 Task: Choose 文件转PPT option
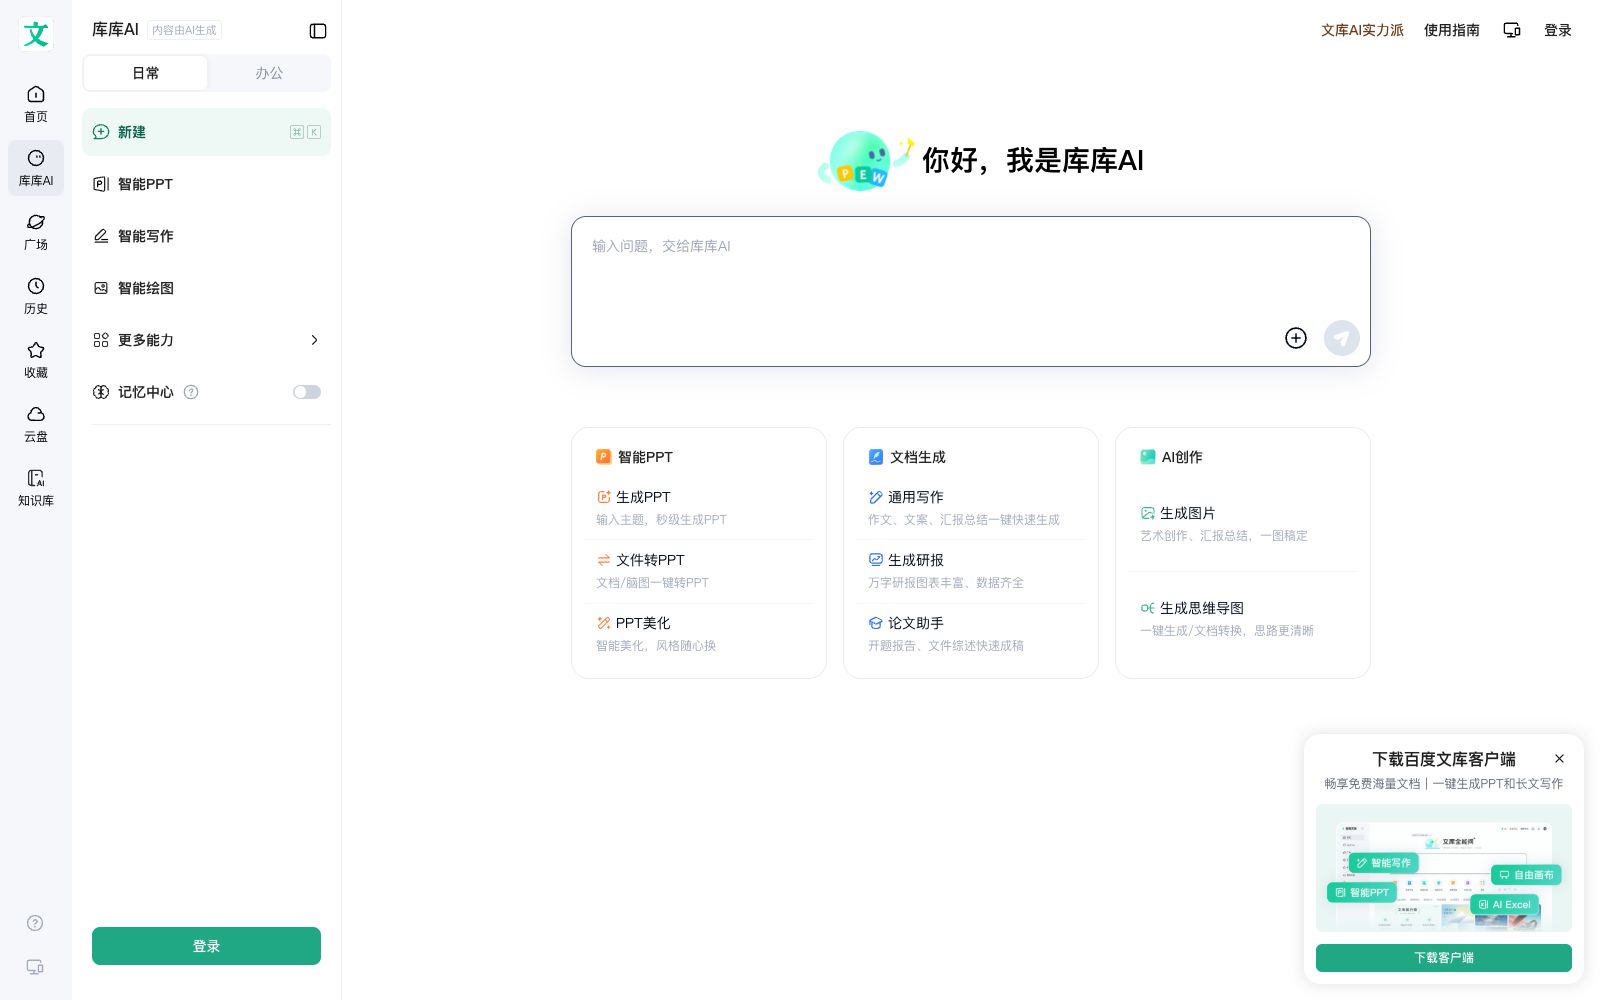tap(699, 570)
